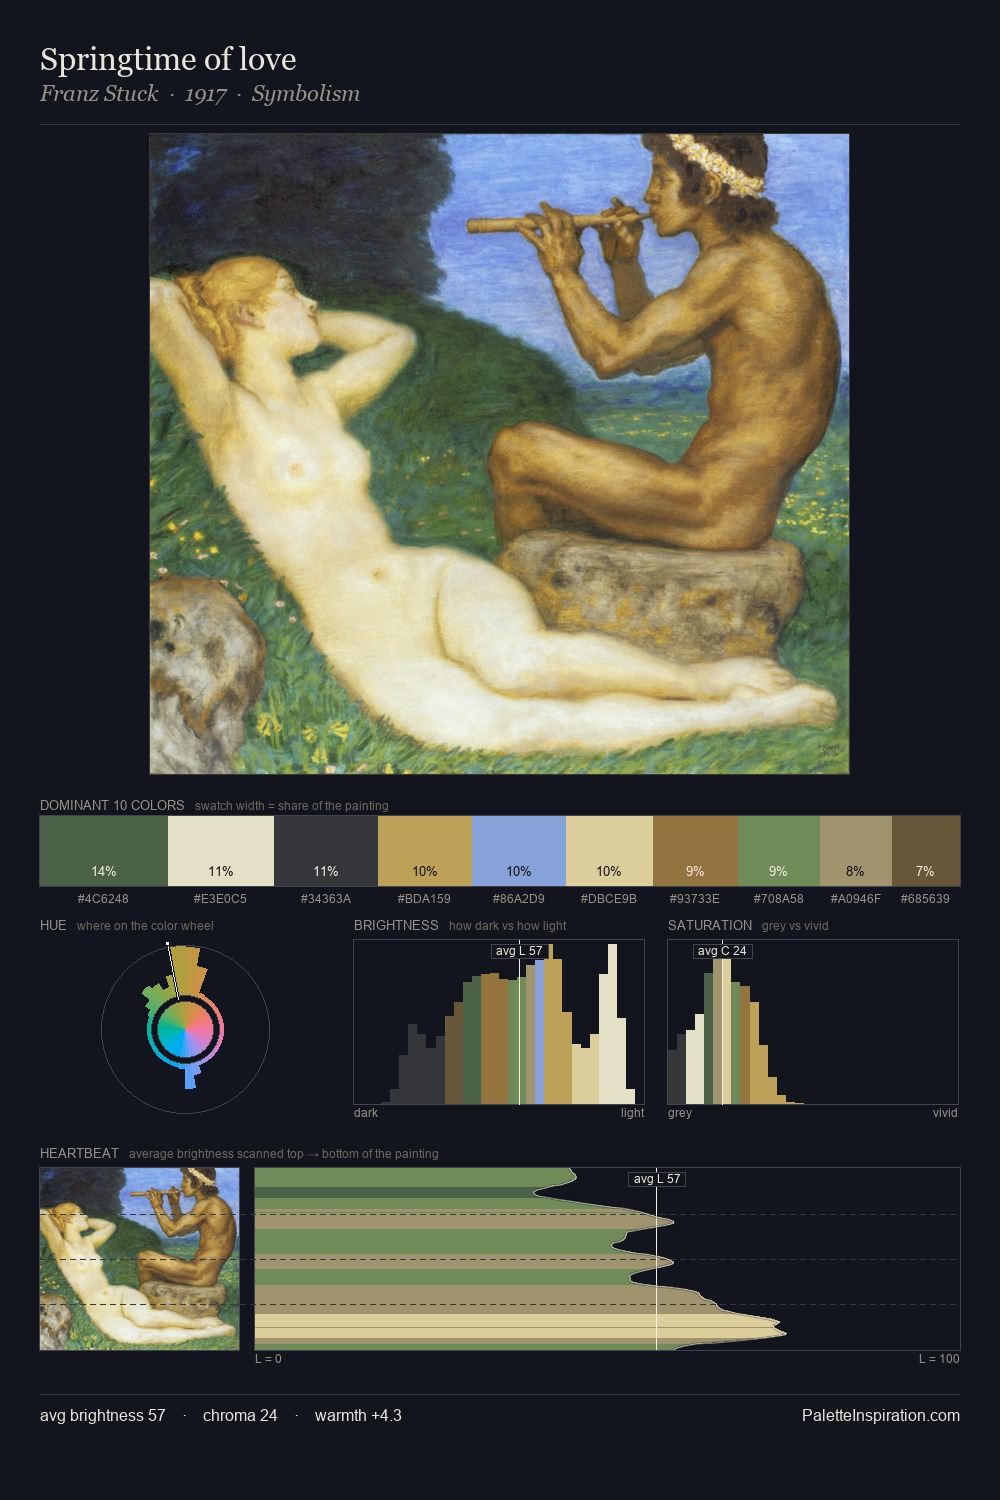Image resolution: width=1000 pixels, height=1500 pixels.
Task: Click the '#E3E0C5' hex code label
Action: 220,898
